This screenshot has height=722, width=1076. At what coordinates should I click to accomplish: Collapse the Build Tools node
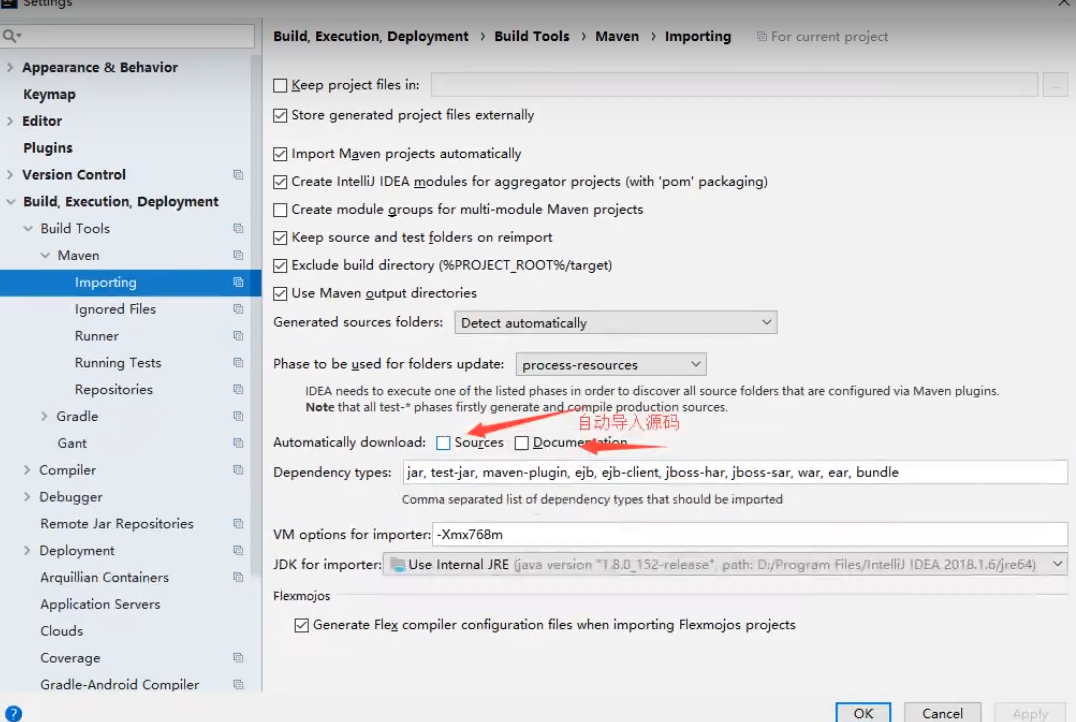[27, 228]
